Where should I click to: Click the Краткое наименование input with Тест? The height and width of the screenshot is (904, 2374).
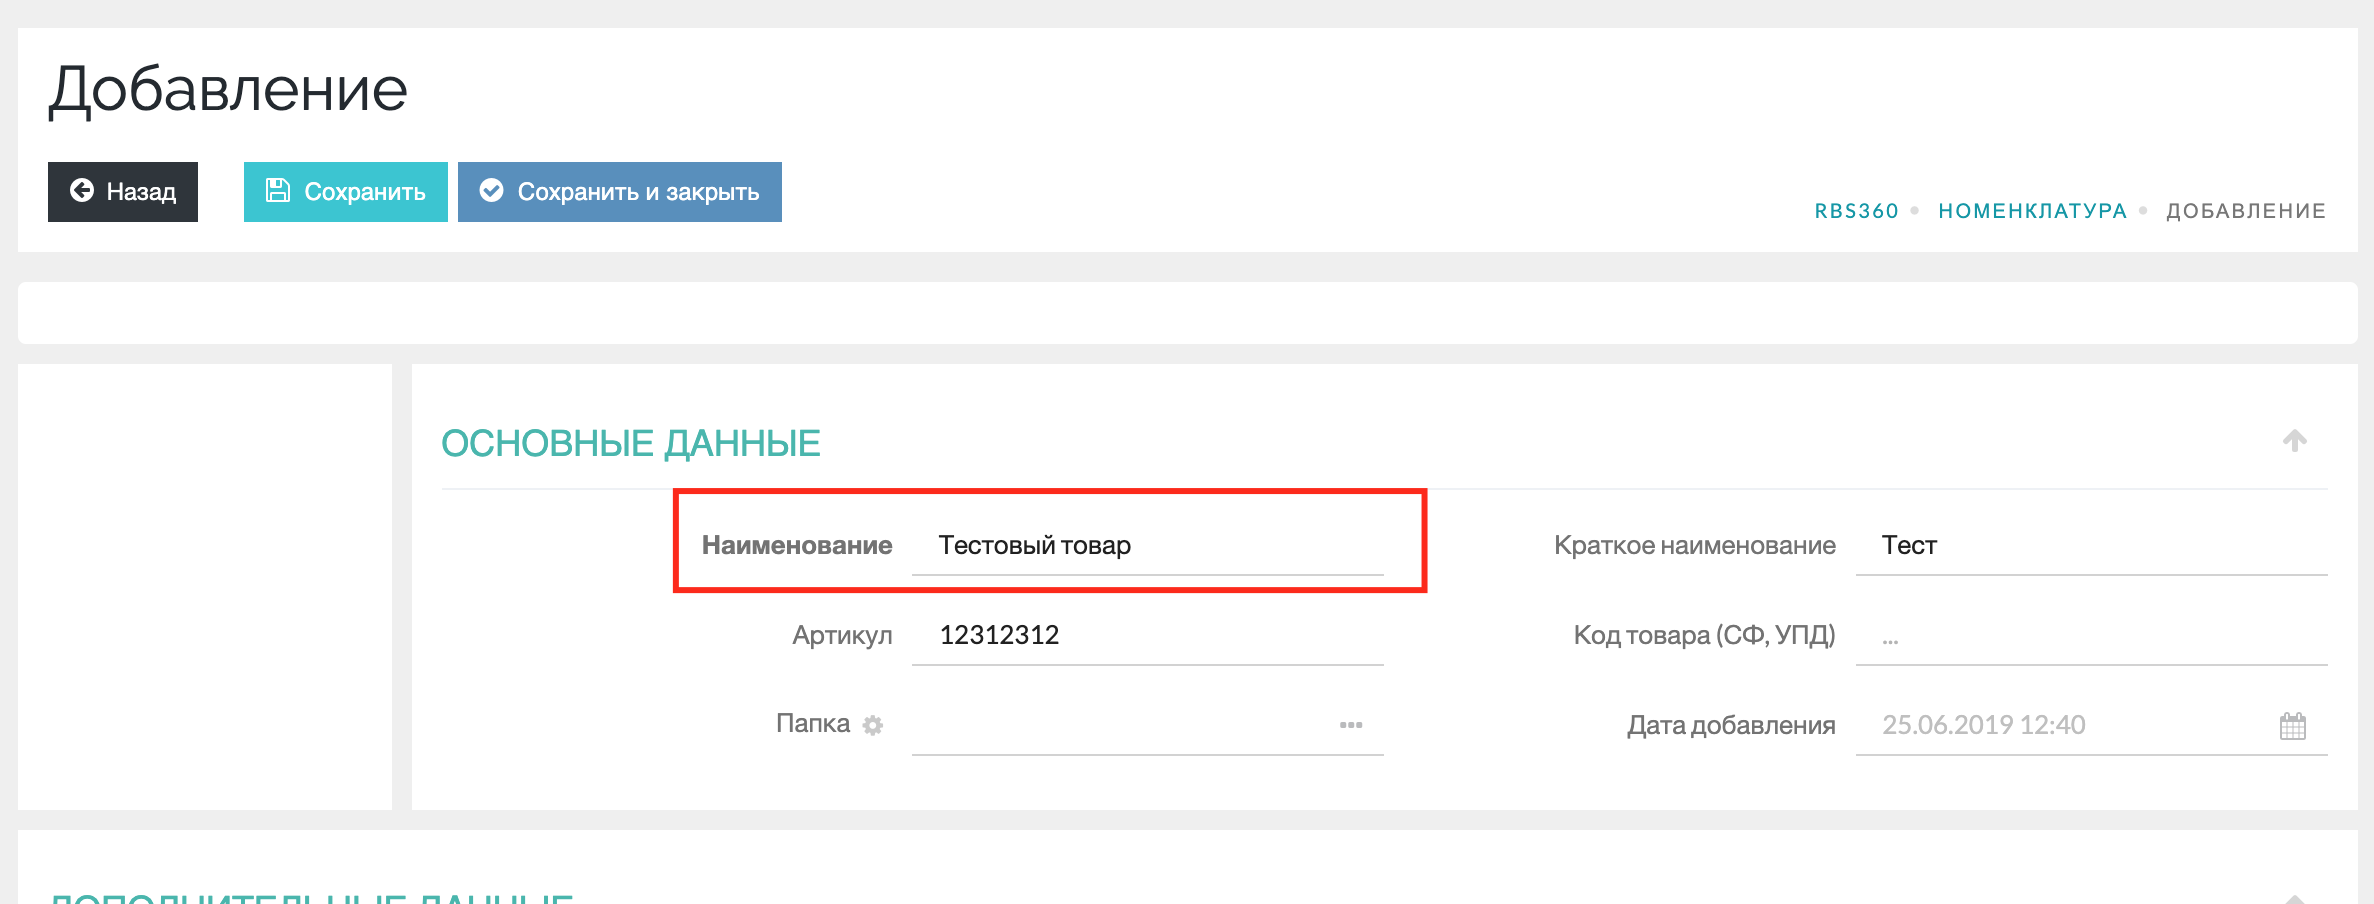[x=2090, y=546]
